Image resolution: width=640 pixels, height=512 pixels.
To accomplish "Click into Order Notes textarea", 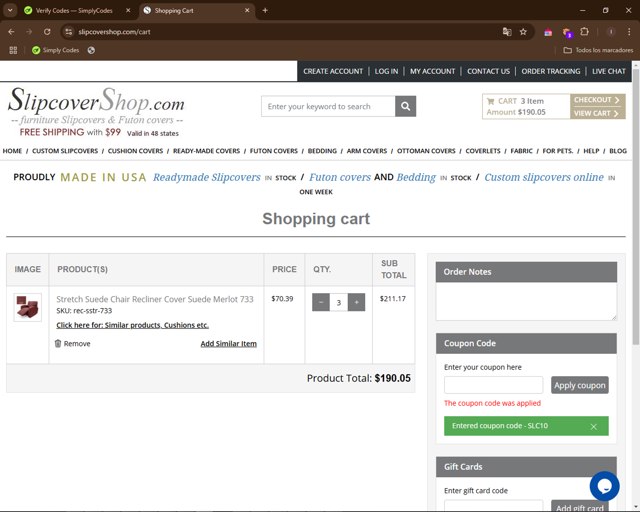I will (x=526, y=302).
